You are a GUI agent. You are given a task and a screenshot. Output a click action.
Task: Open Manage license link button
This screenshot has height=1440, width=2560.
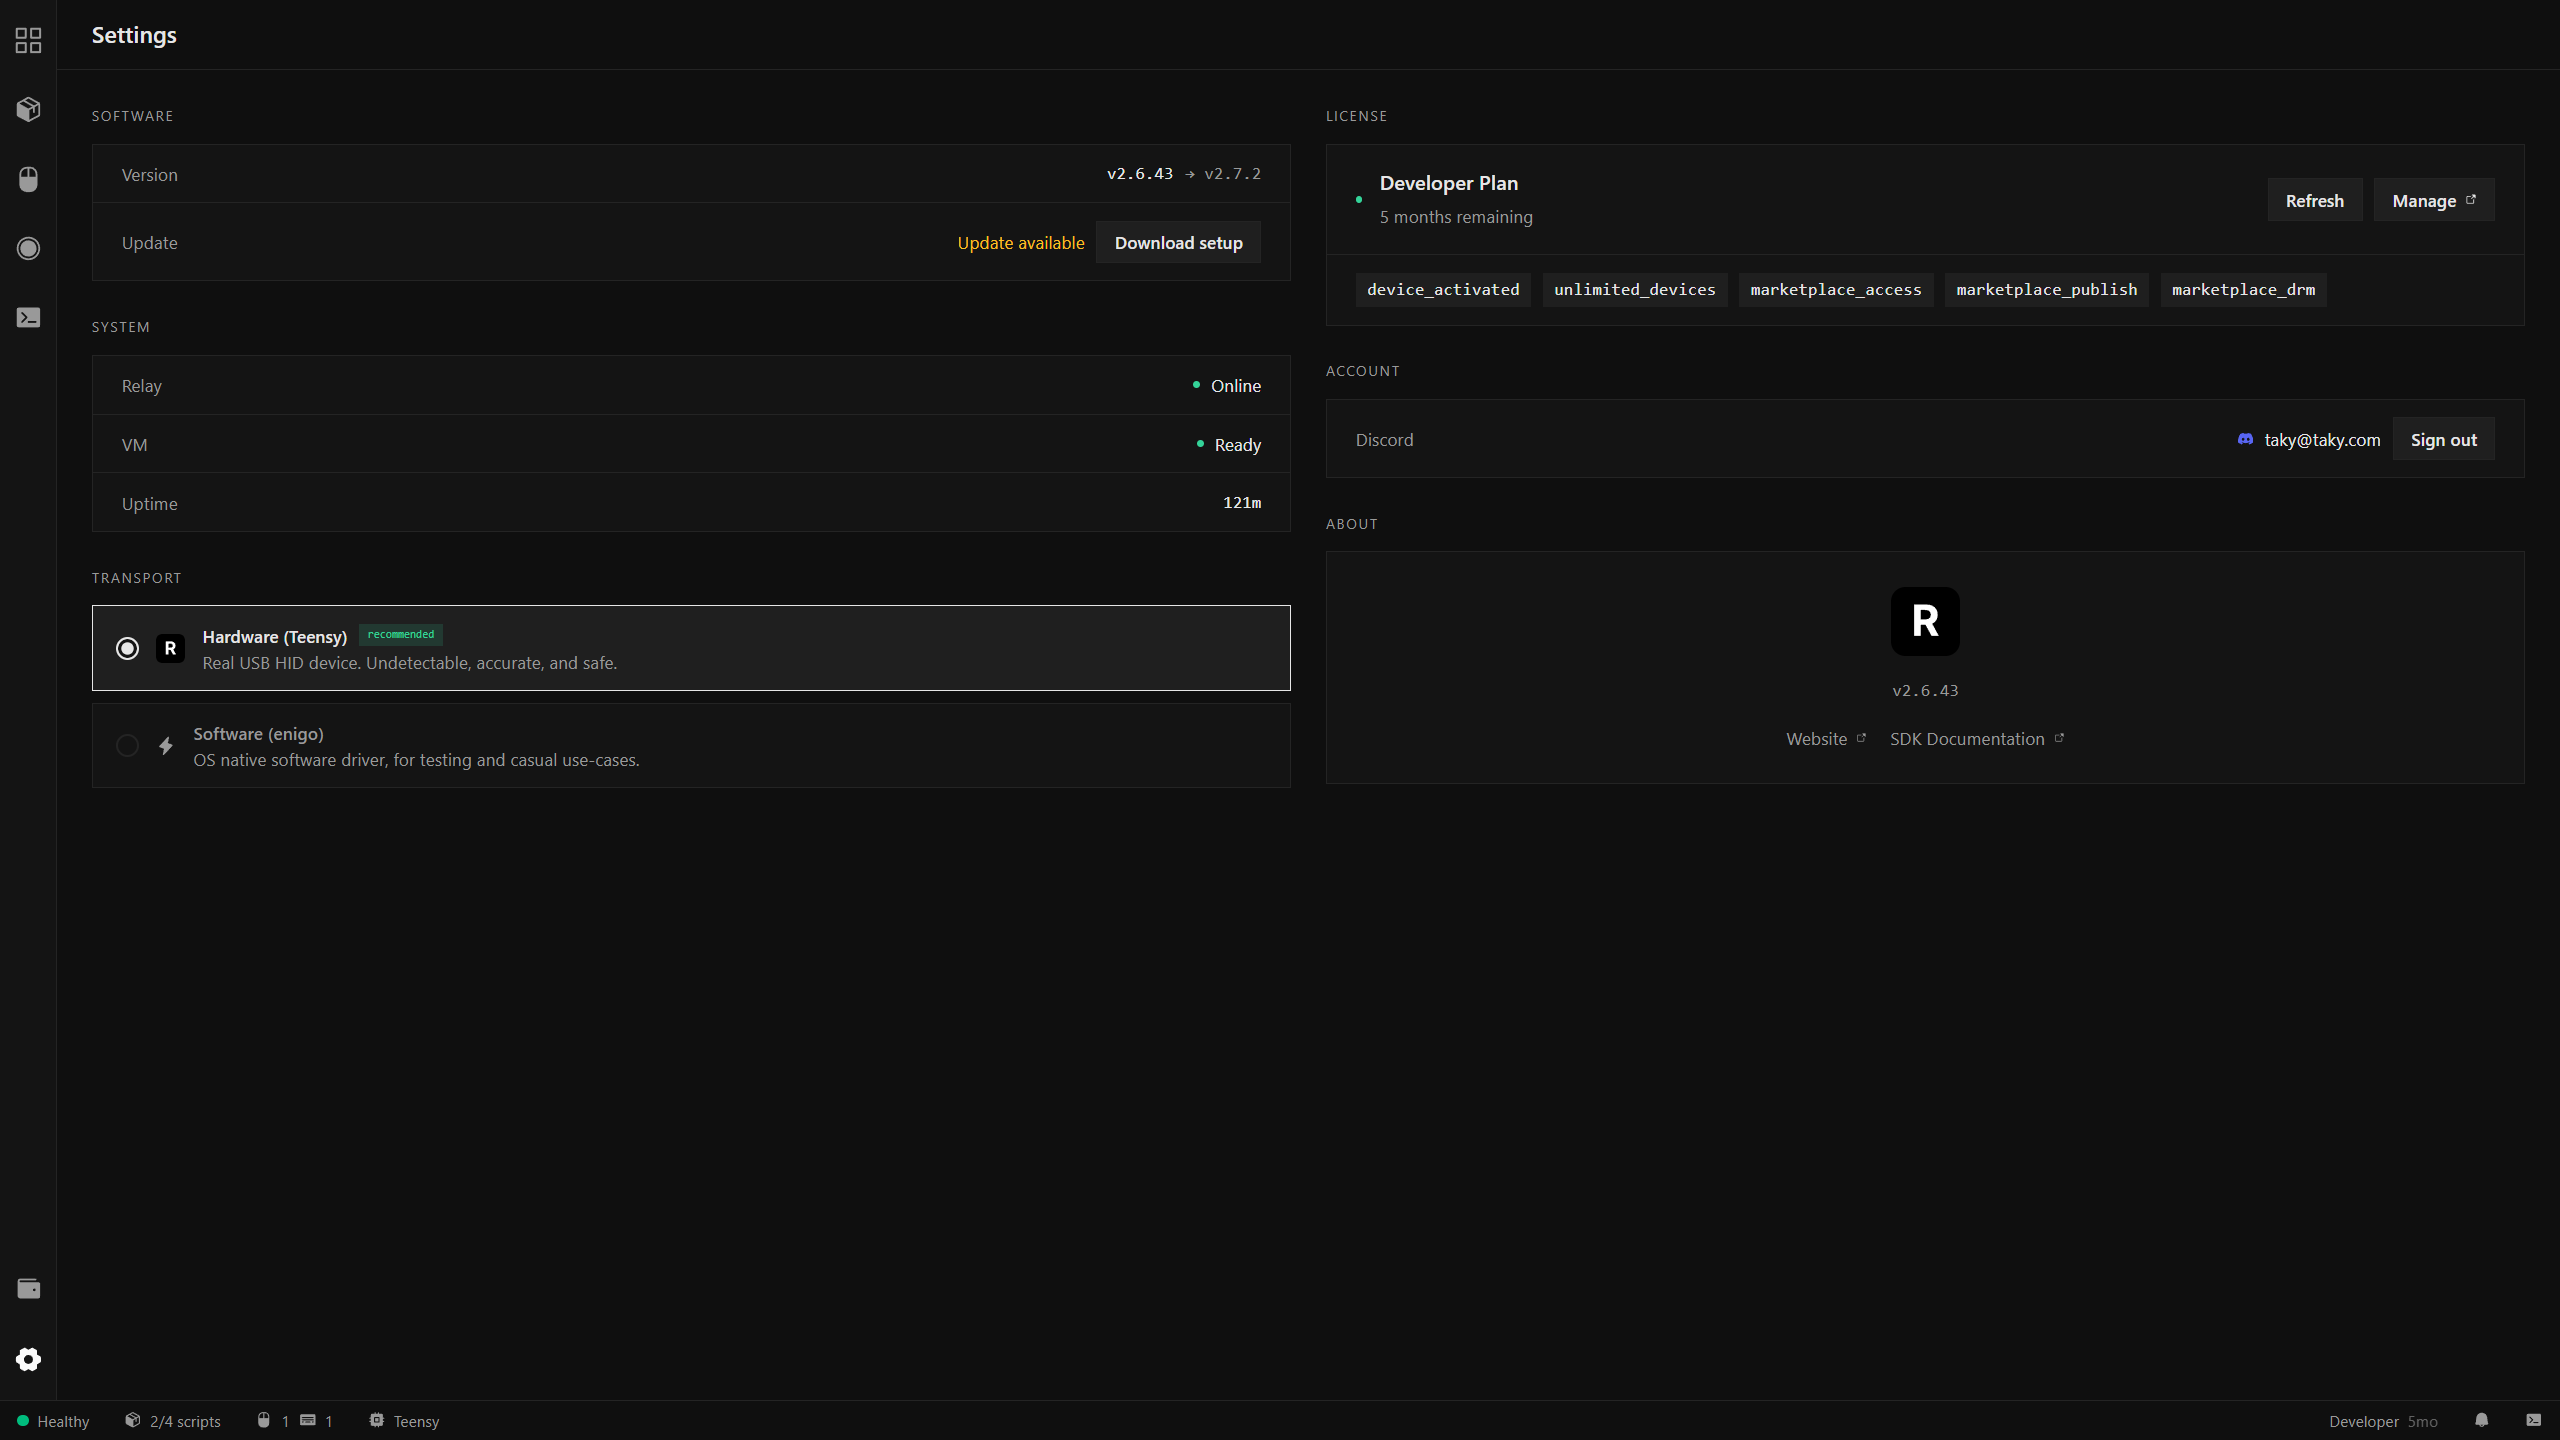coord(2433,200)
